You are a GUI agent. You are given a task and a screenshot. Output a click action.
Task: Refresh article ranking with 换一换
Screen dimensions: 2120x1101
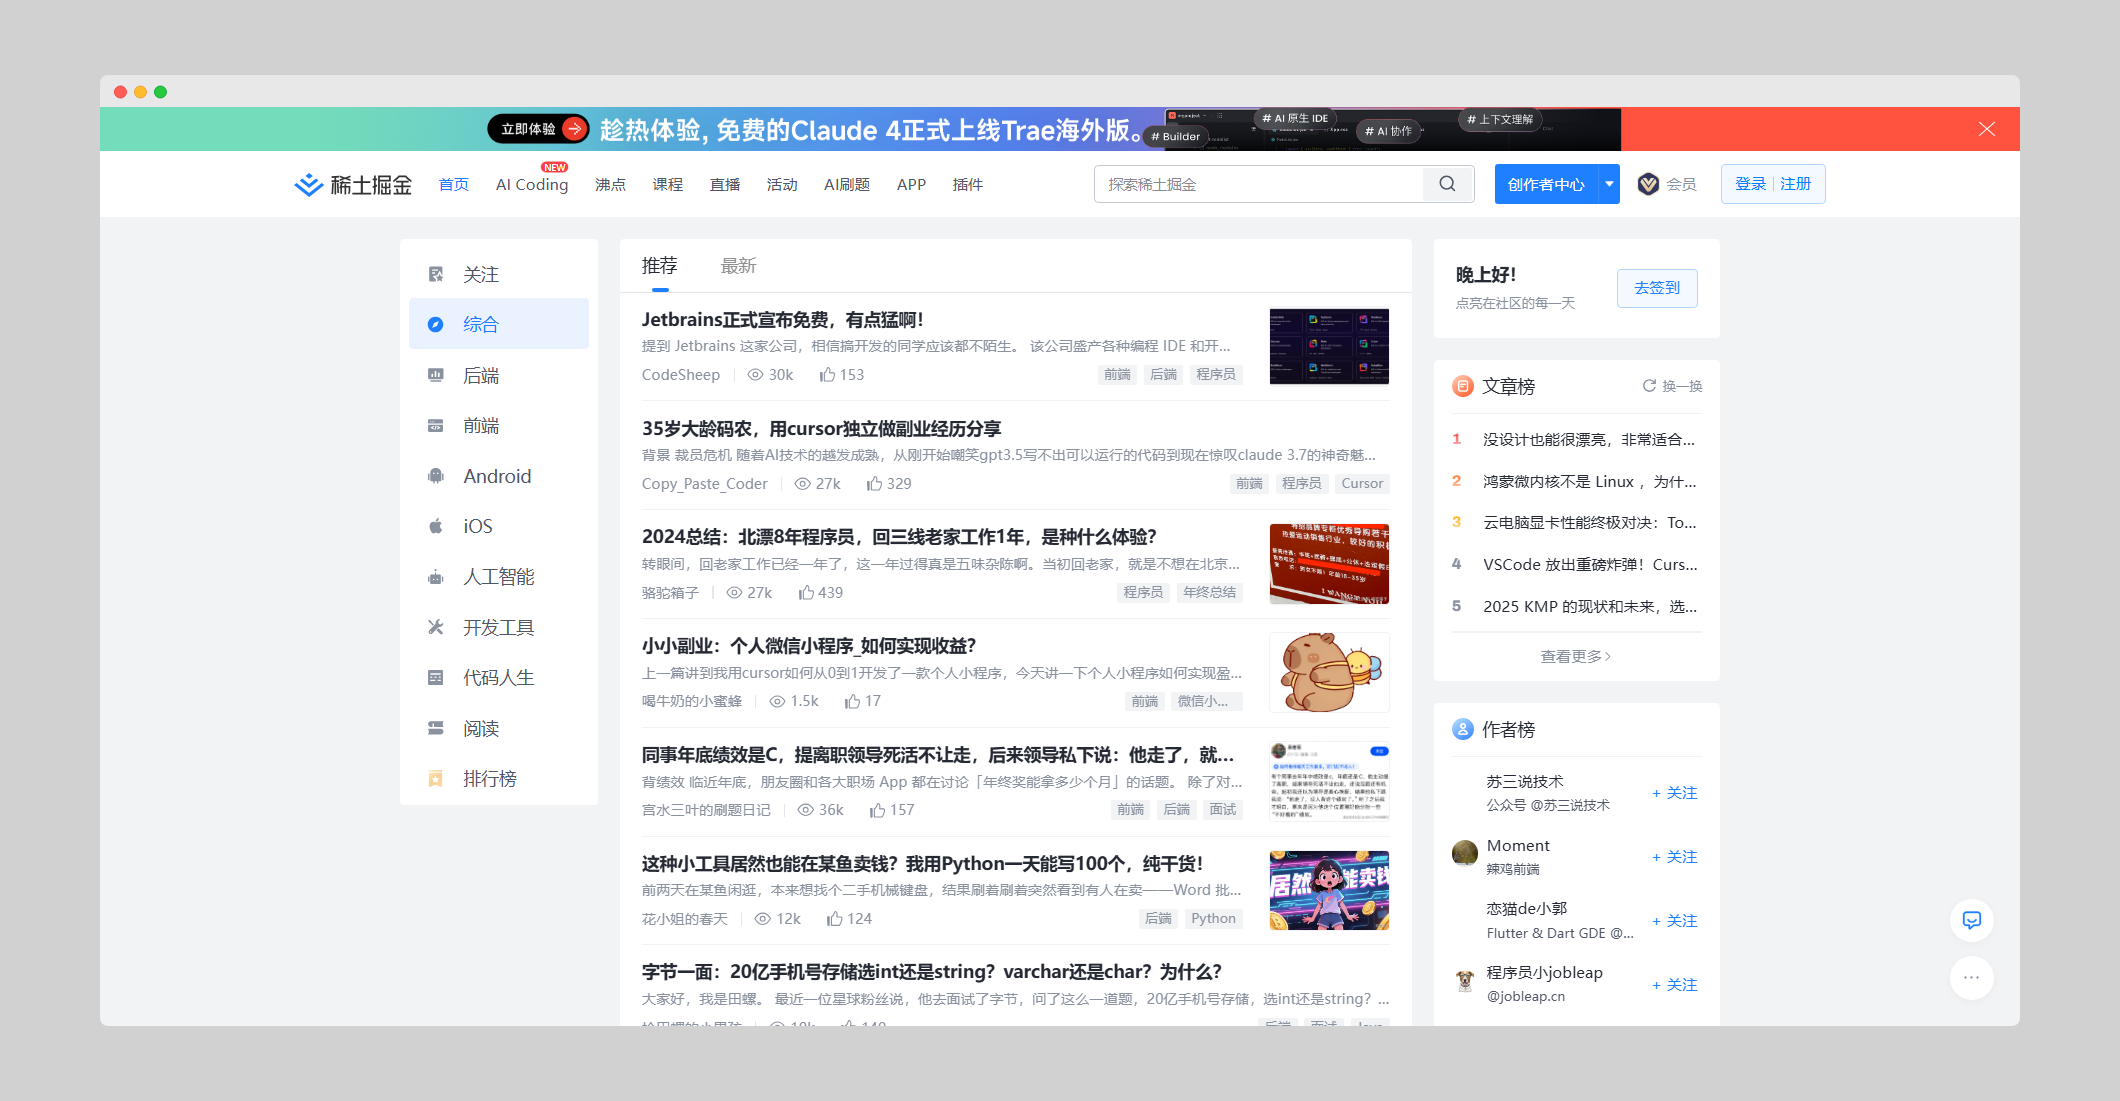tap(1672, 386)
